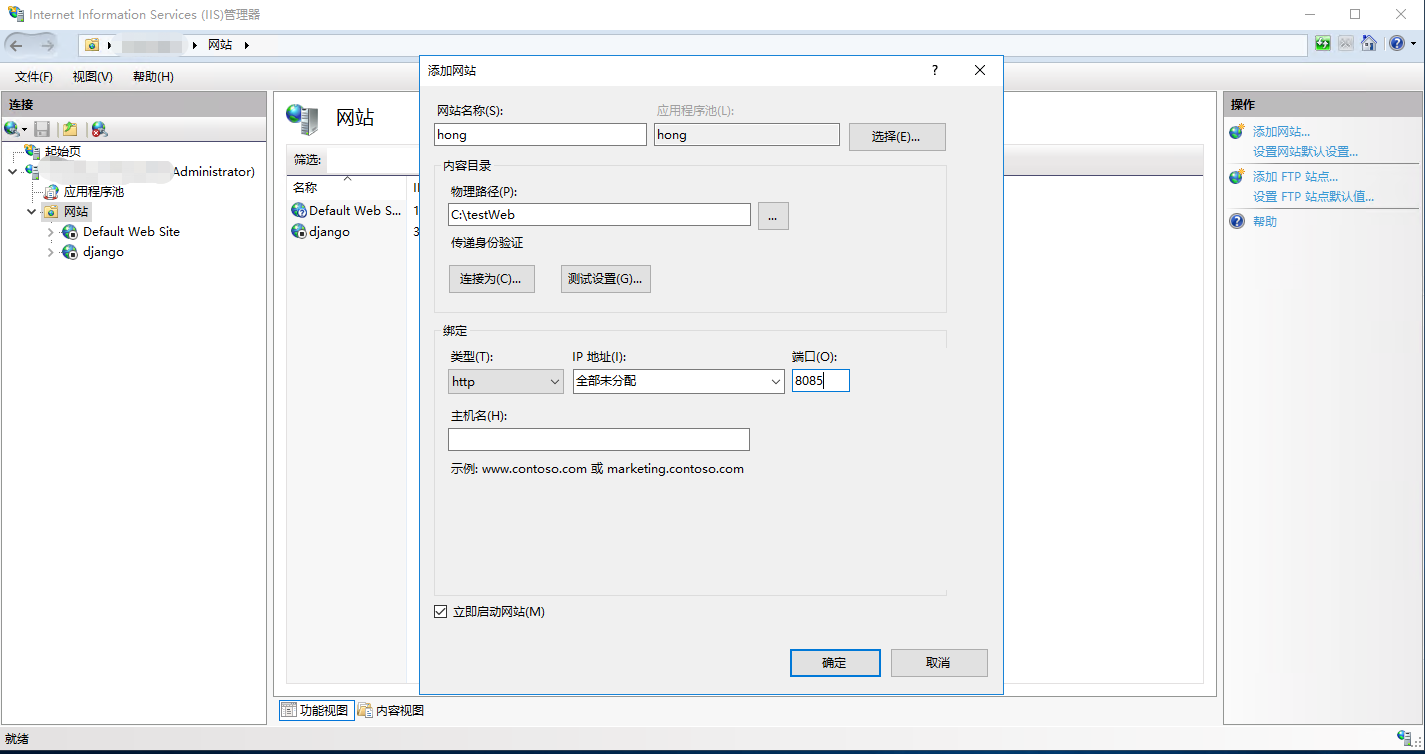Select the 应用程序池 tree item

94,191
